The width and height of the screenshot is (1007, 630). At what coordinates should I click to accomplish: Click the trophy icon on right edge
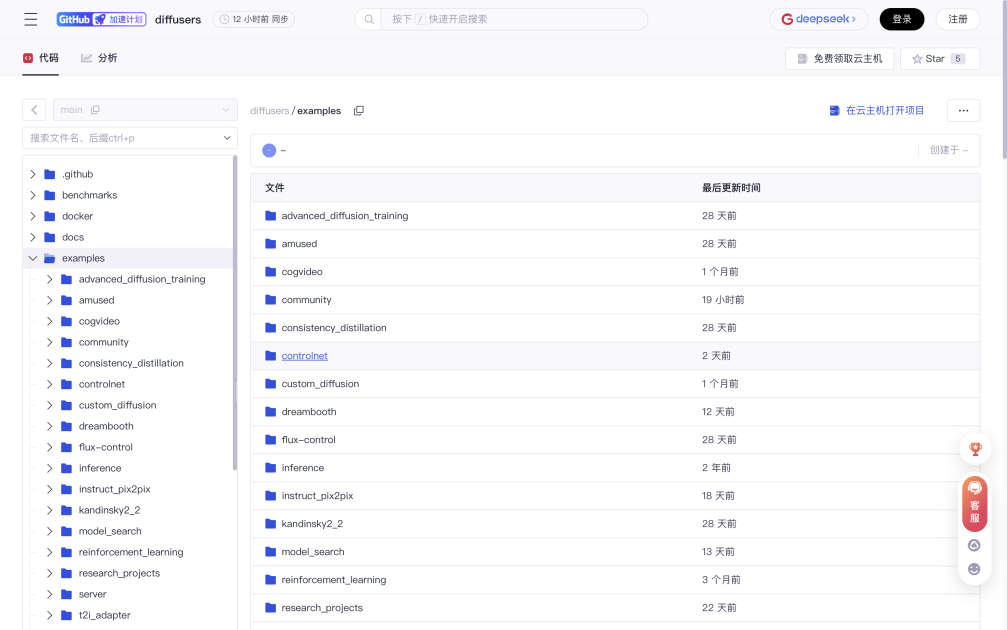(x=975, y=449)
